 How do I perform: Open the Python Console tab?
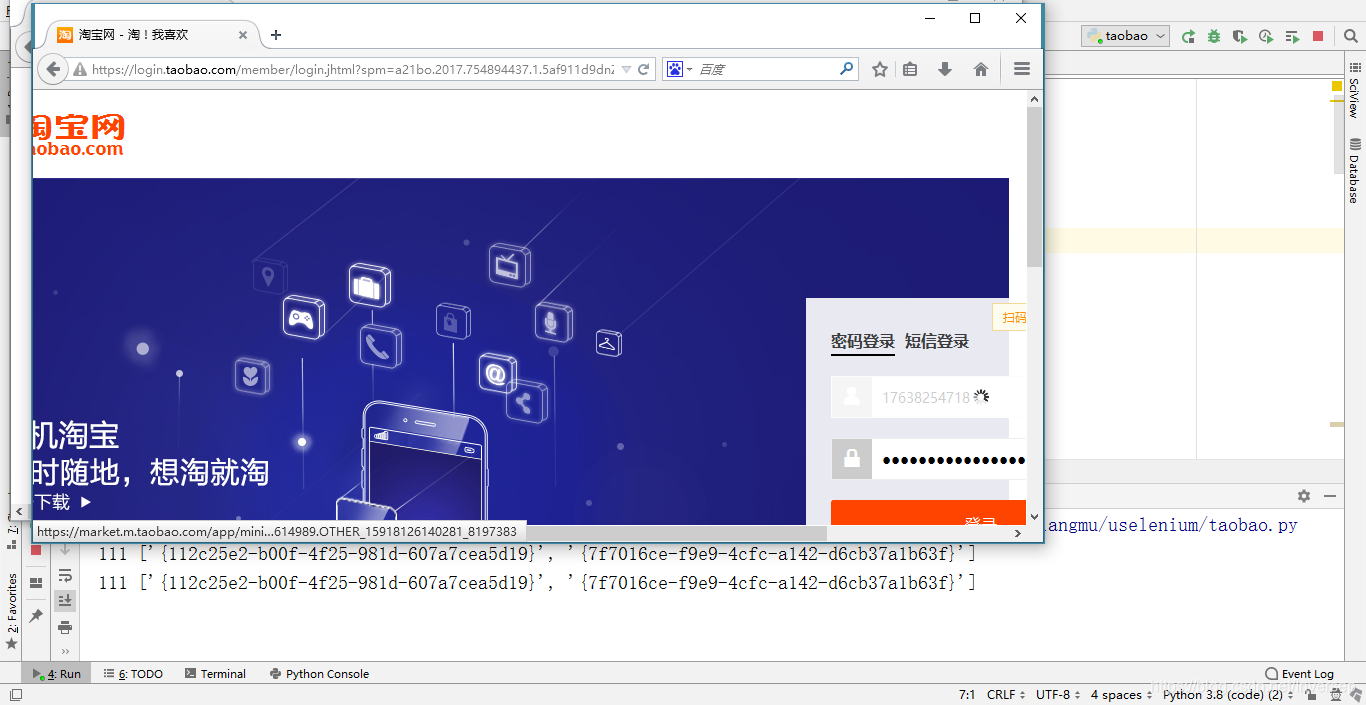point(319,674)
